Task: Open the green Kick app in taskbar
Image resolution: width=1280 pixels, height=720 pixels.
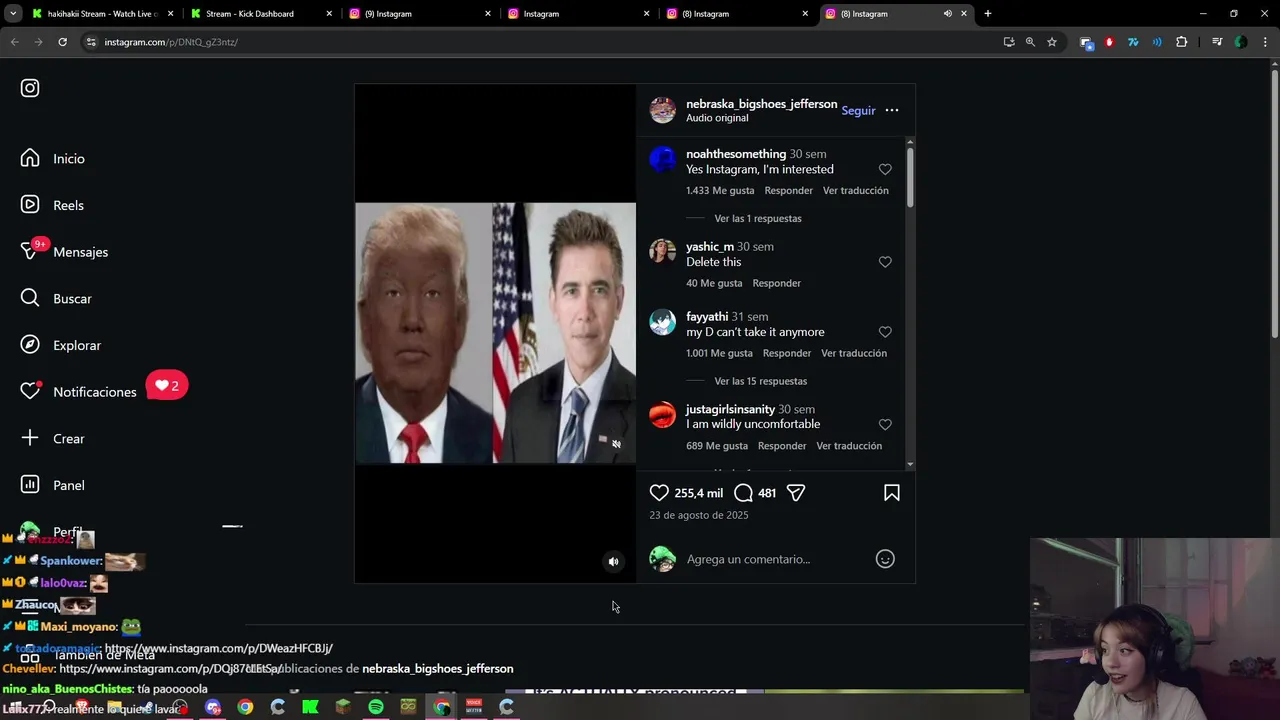Action: pos(310,707)
